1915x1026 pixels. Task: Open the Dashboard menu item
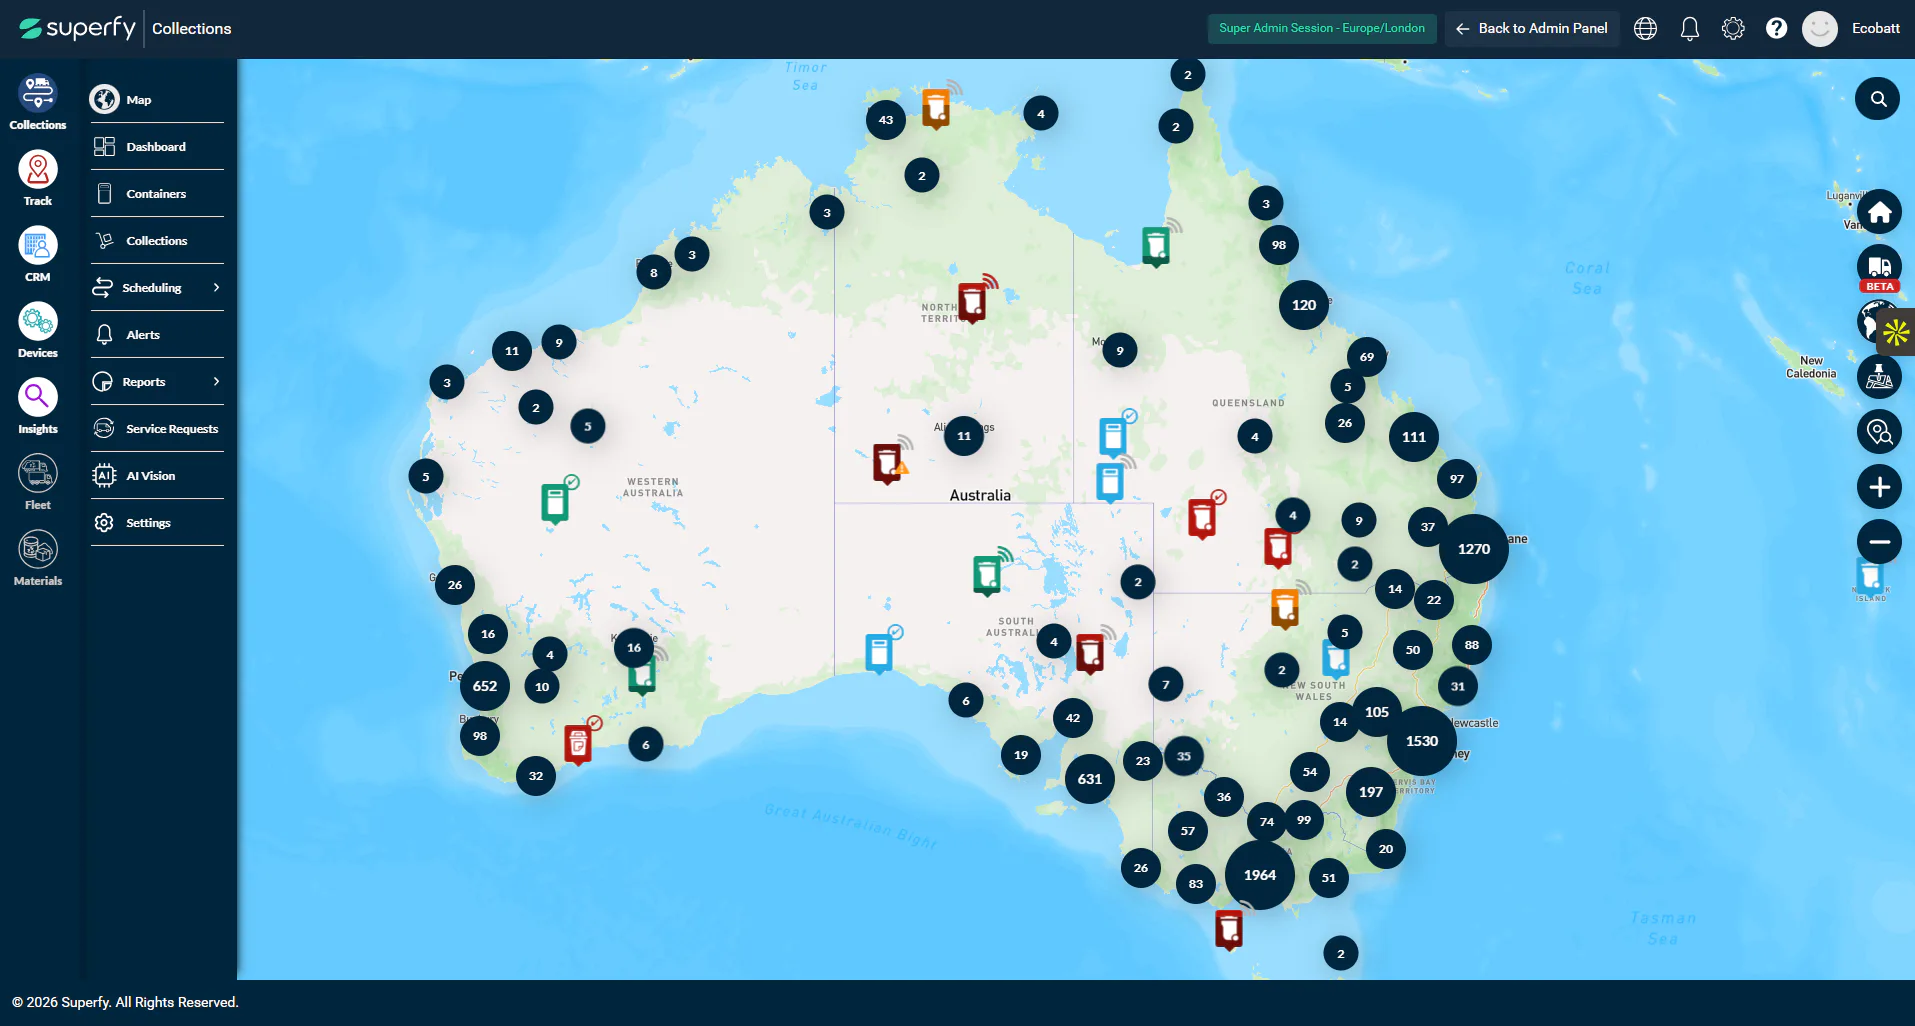pyautogui.click(x=157, y=147)
